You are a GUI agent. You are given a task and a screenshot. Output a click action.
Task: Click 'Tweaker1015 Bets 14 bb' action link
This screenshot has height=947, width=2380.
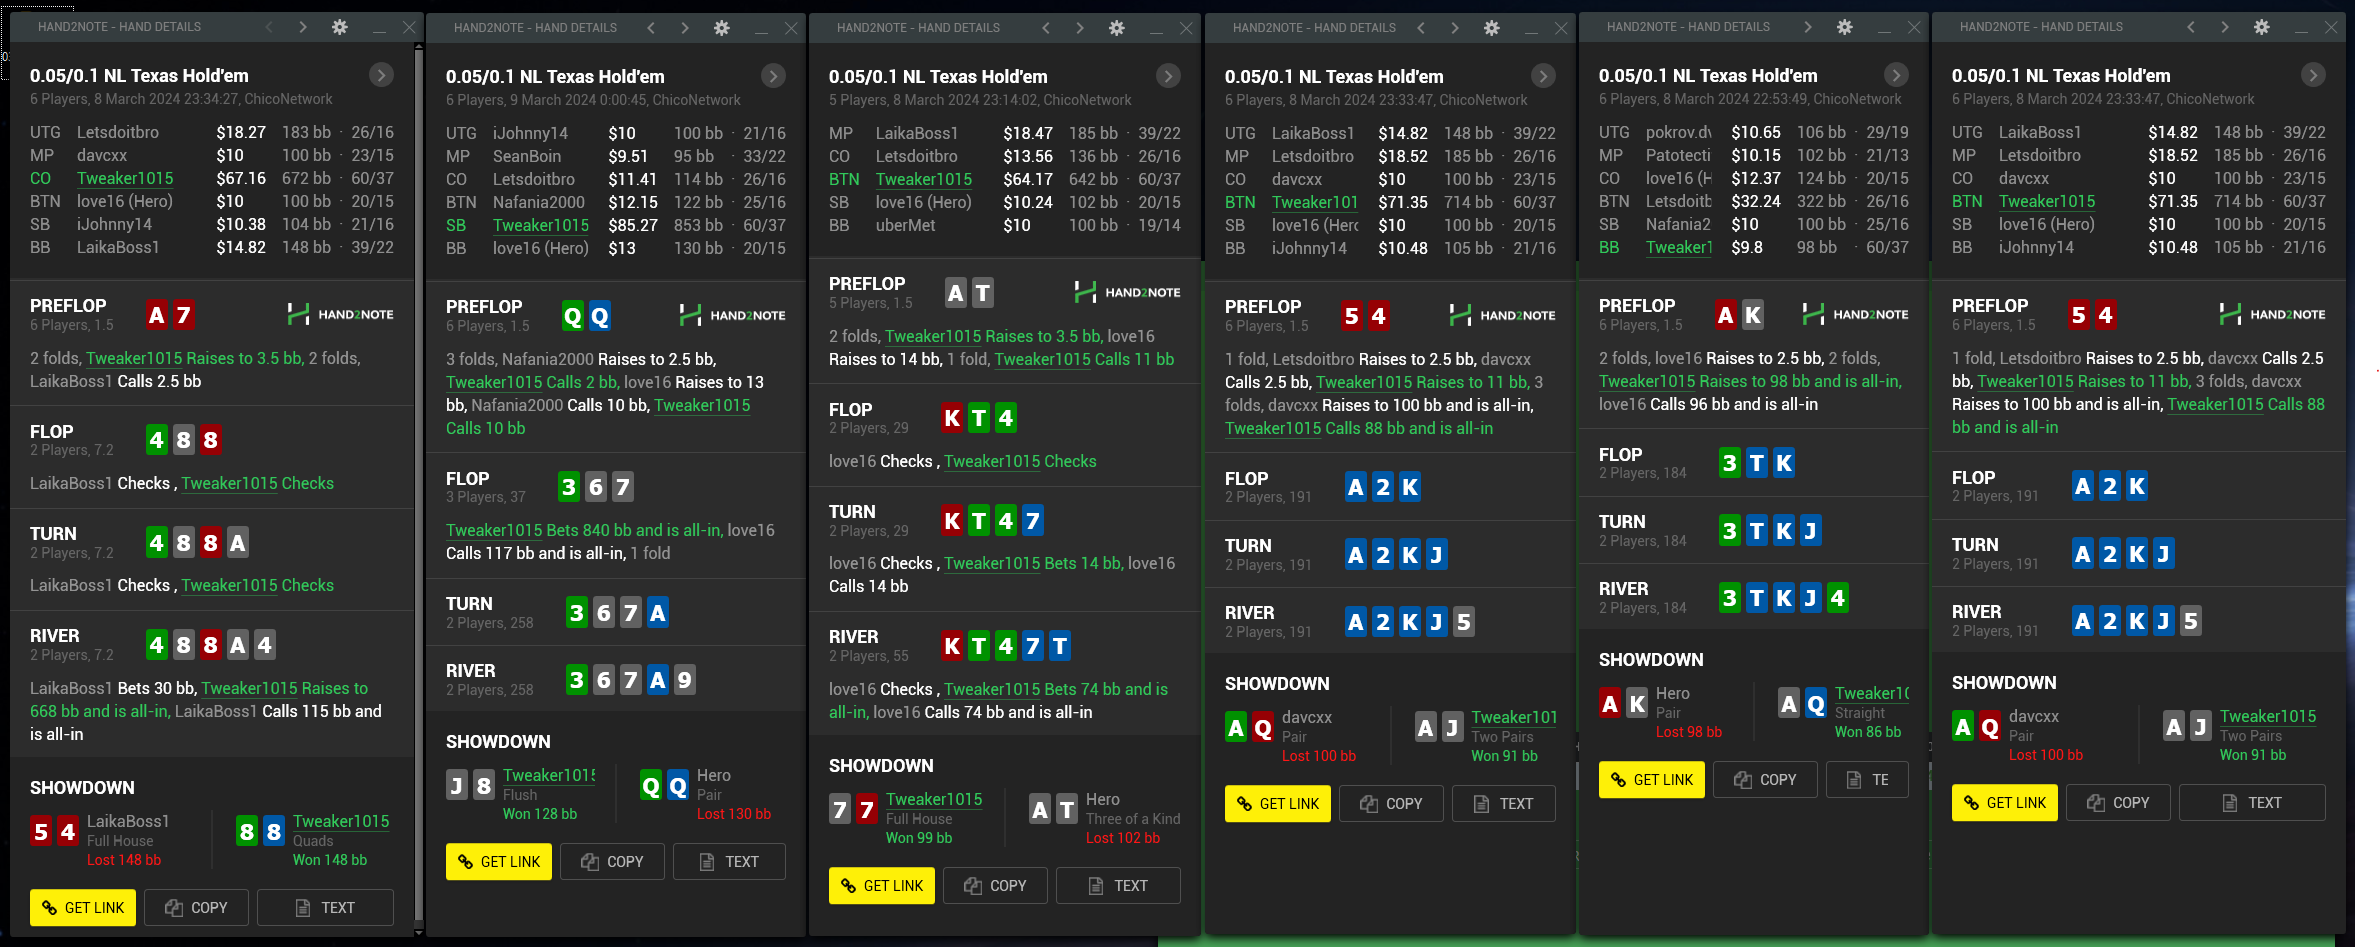pos(1033,563)
